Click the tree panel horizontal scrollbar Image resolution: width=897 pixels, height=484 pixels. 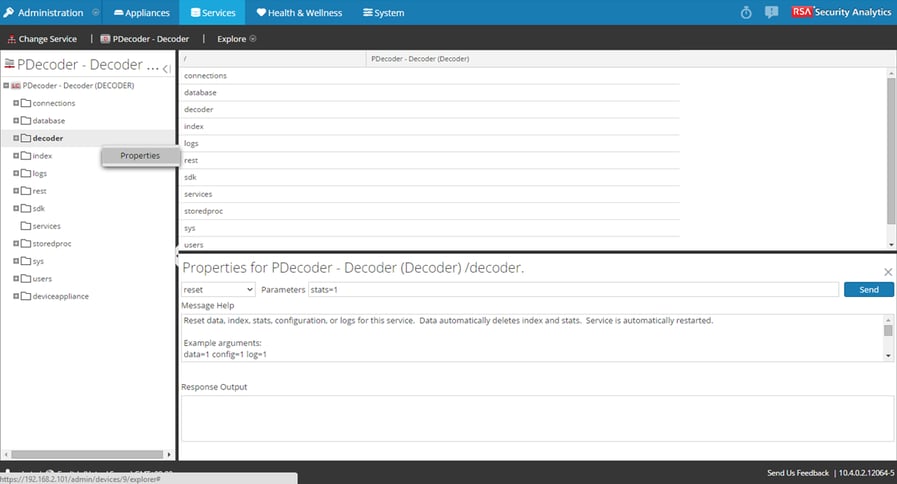87,454
